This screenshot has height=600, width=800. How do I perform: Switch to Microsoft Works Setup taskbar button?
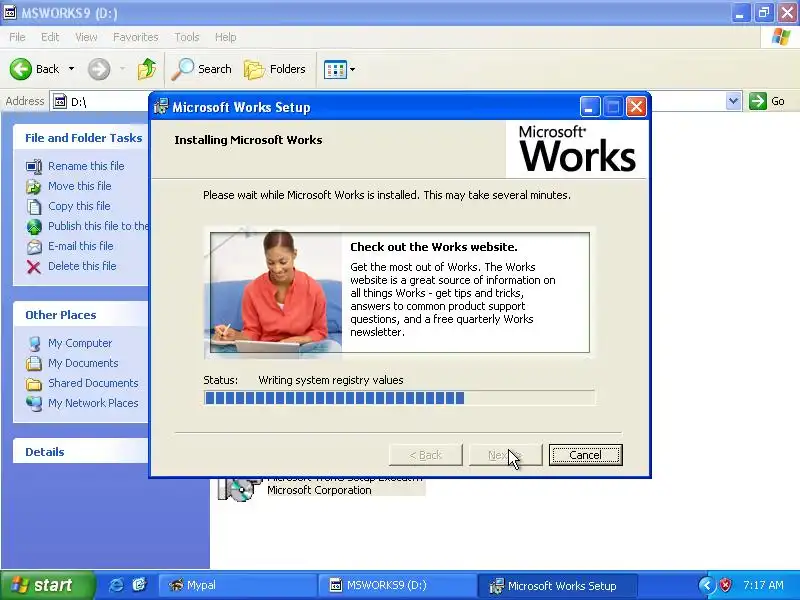click(557, 585)
